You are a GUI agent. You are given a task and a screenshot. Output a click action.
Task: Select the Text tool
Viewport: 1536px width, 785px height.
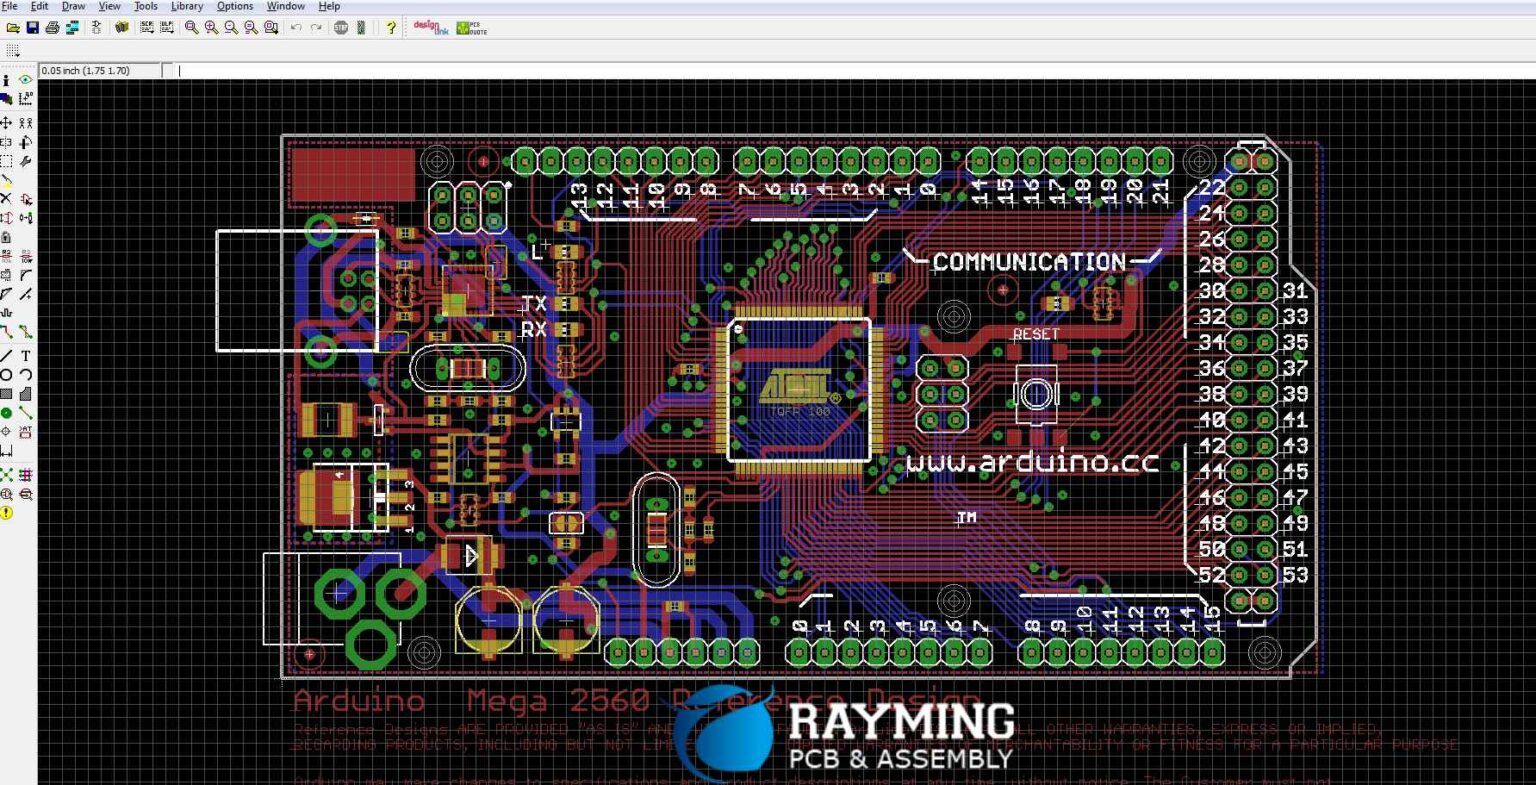click(x=26, y=356)
